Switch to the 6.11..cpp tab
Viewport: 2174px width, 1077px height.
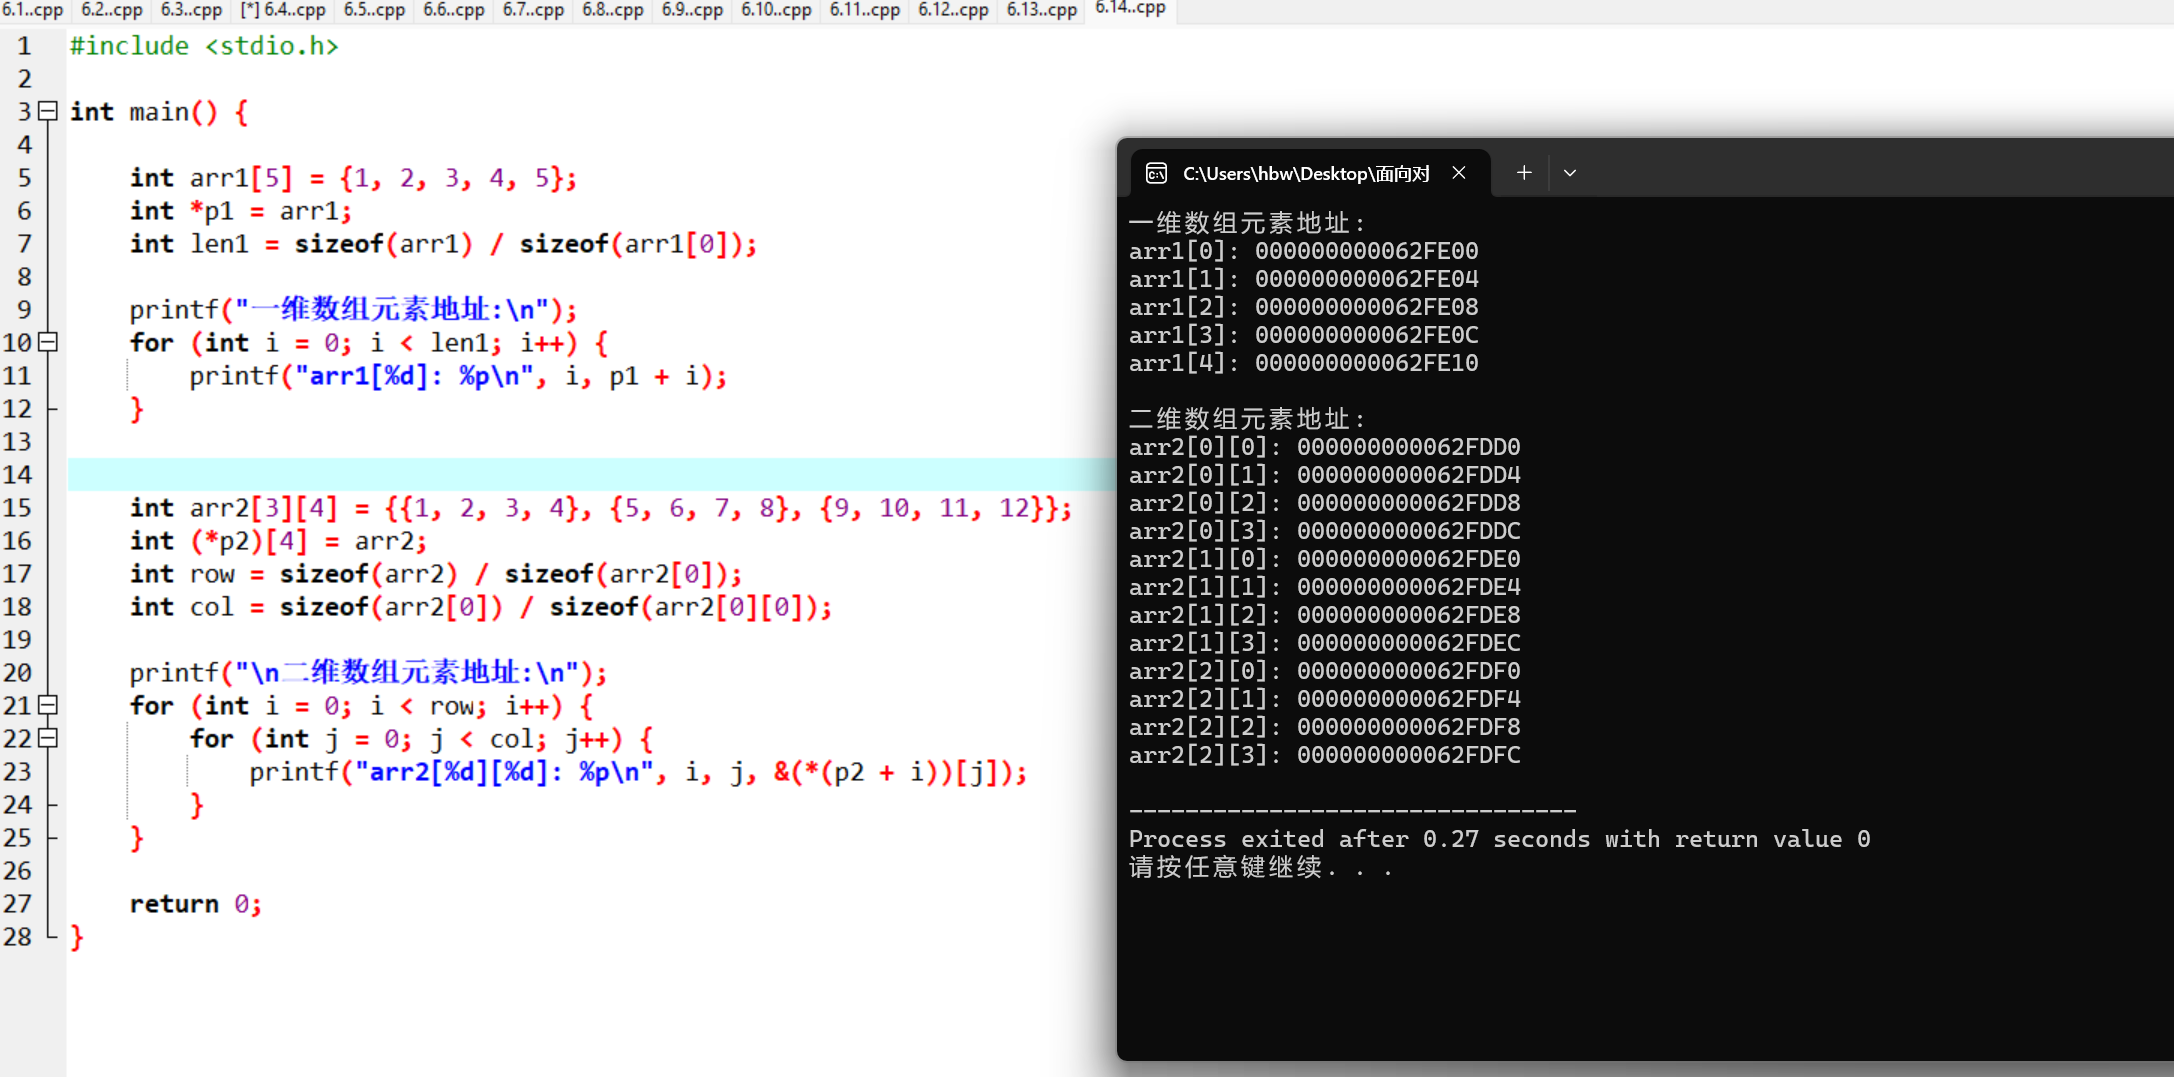point(864,10)
